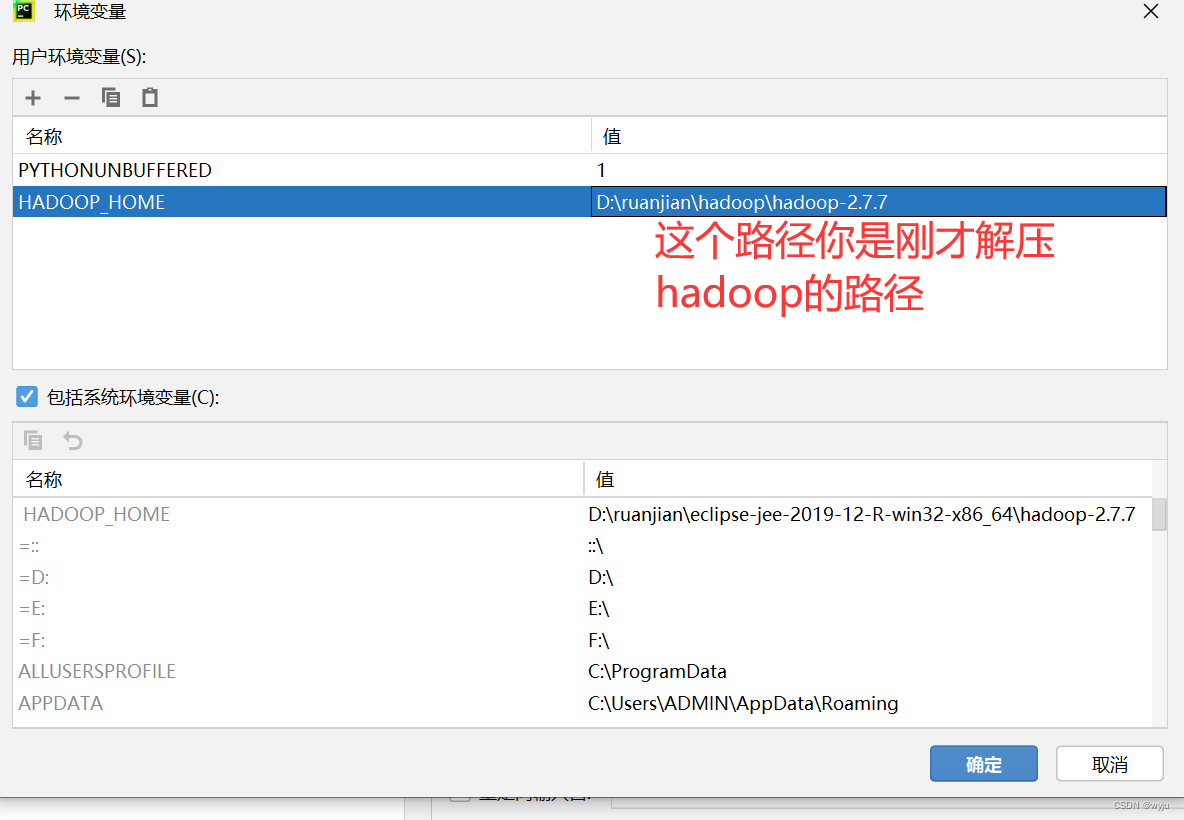Click the PYTHONUNBUFFERED value 1

(601, 170)
